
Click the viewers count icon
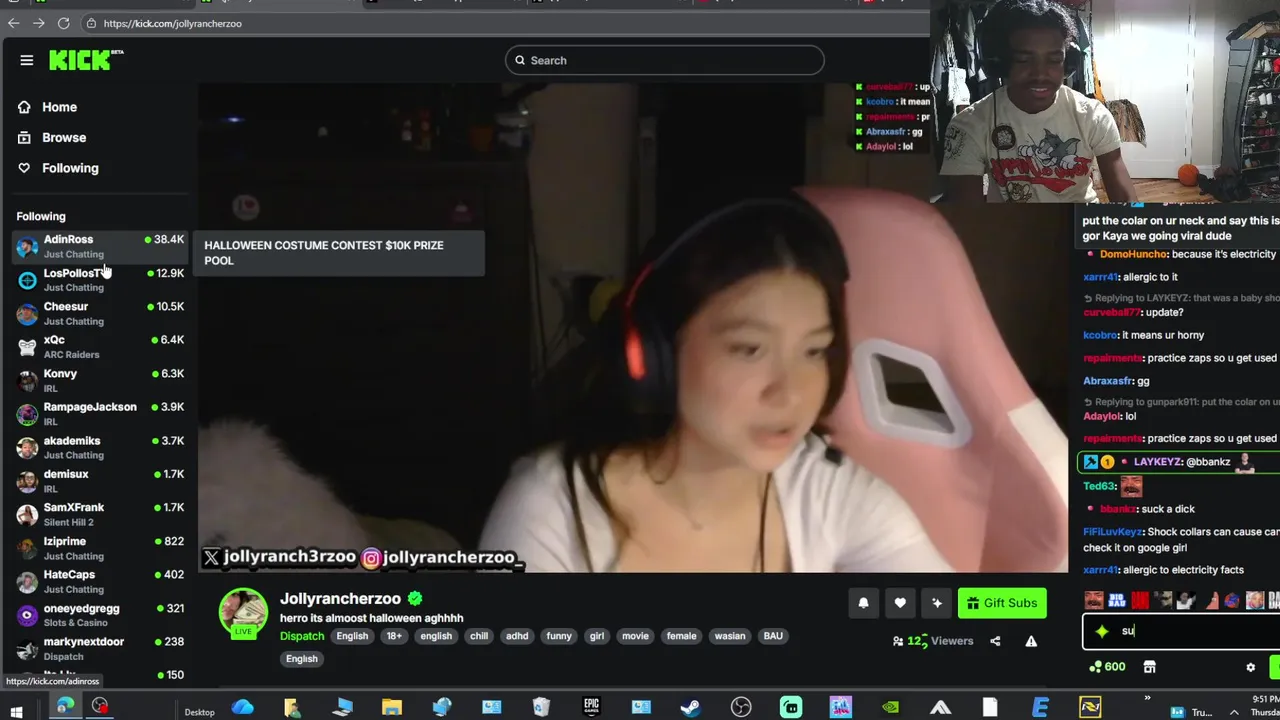898,641
